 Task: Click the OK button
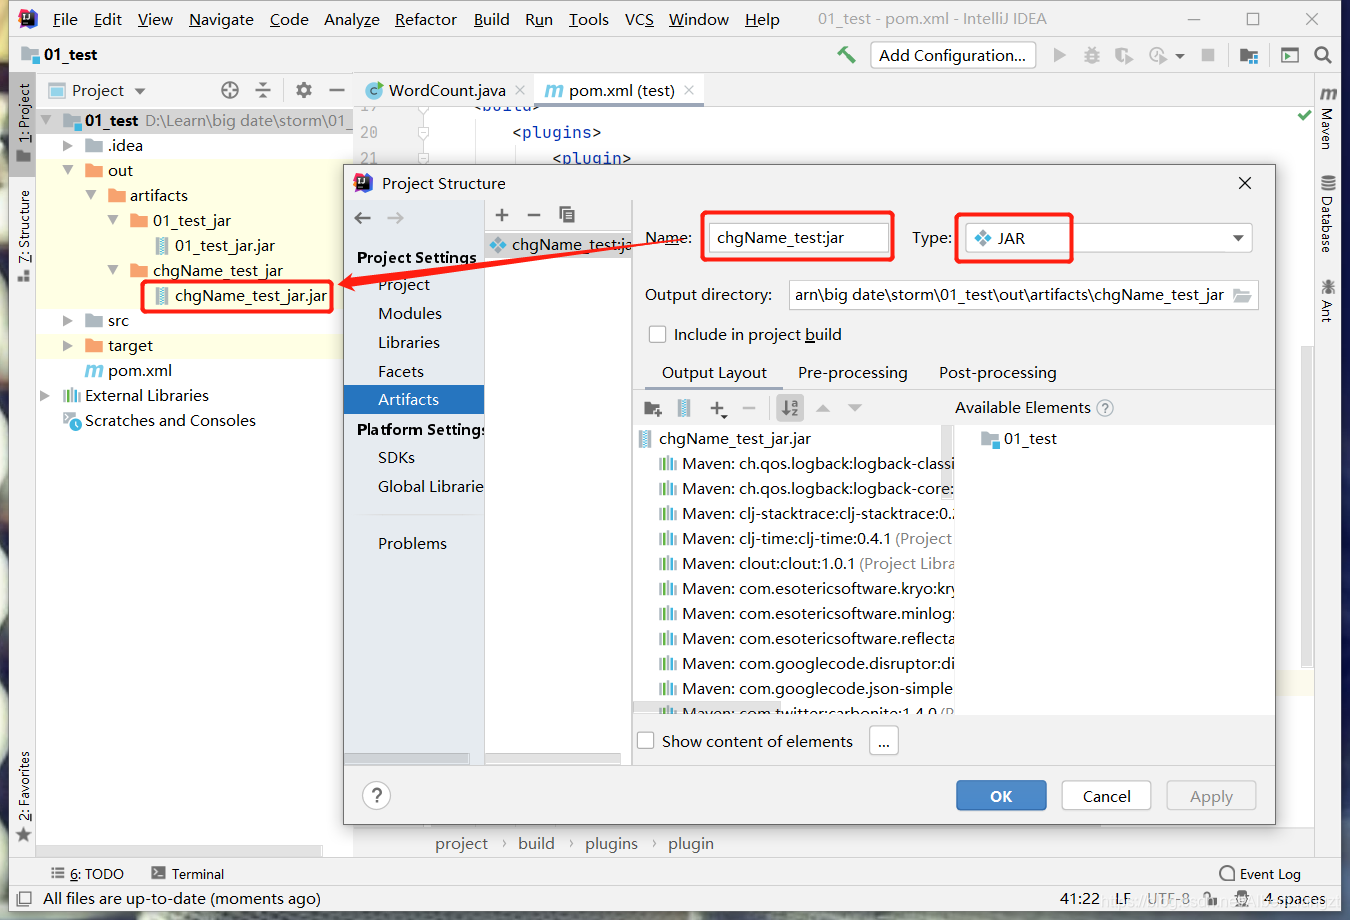[x=1001, y=796]
